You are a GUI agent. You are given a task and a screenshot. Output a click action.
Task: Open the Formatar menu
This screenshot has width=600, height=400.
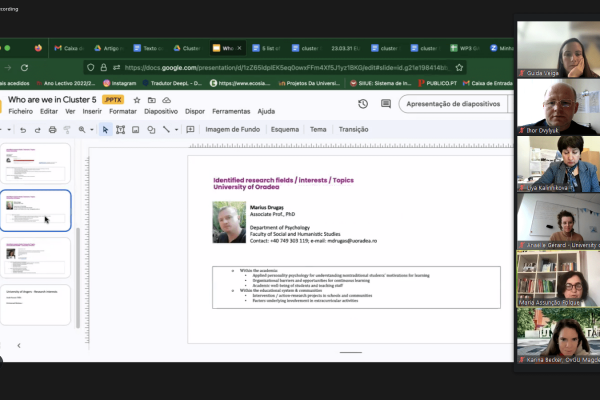[123, 111]
